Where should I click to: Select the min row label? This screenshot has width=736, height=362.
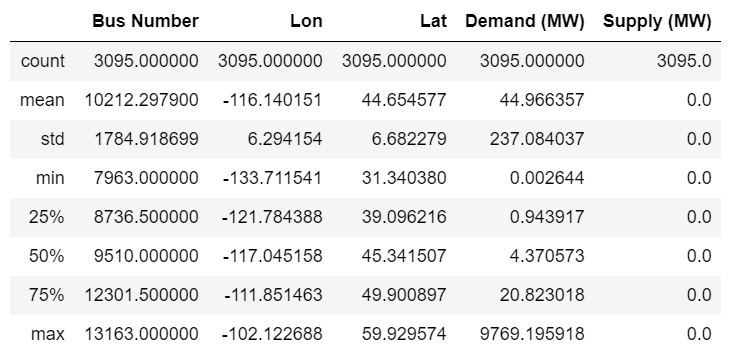pos(50,178)
